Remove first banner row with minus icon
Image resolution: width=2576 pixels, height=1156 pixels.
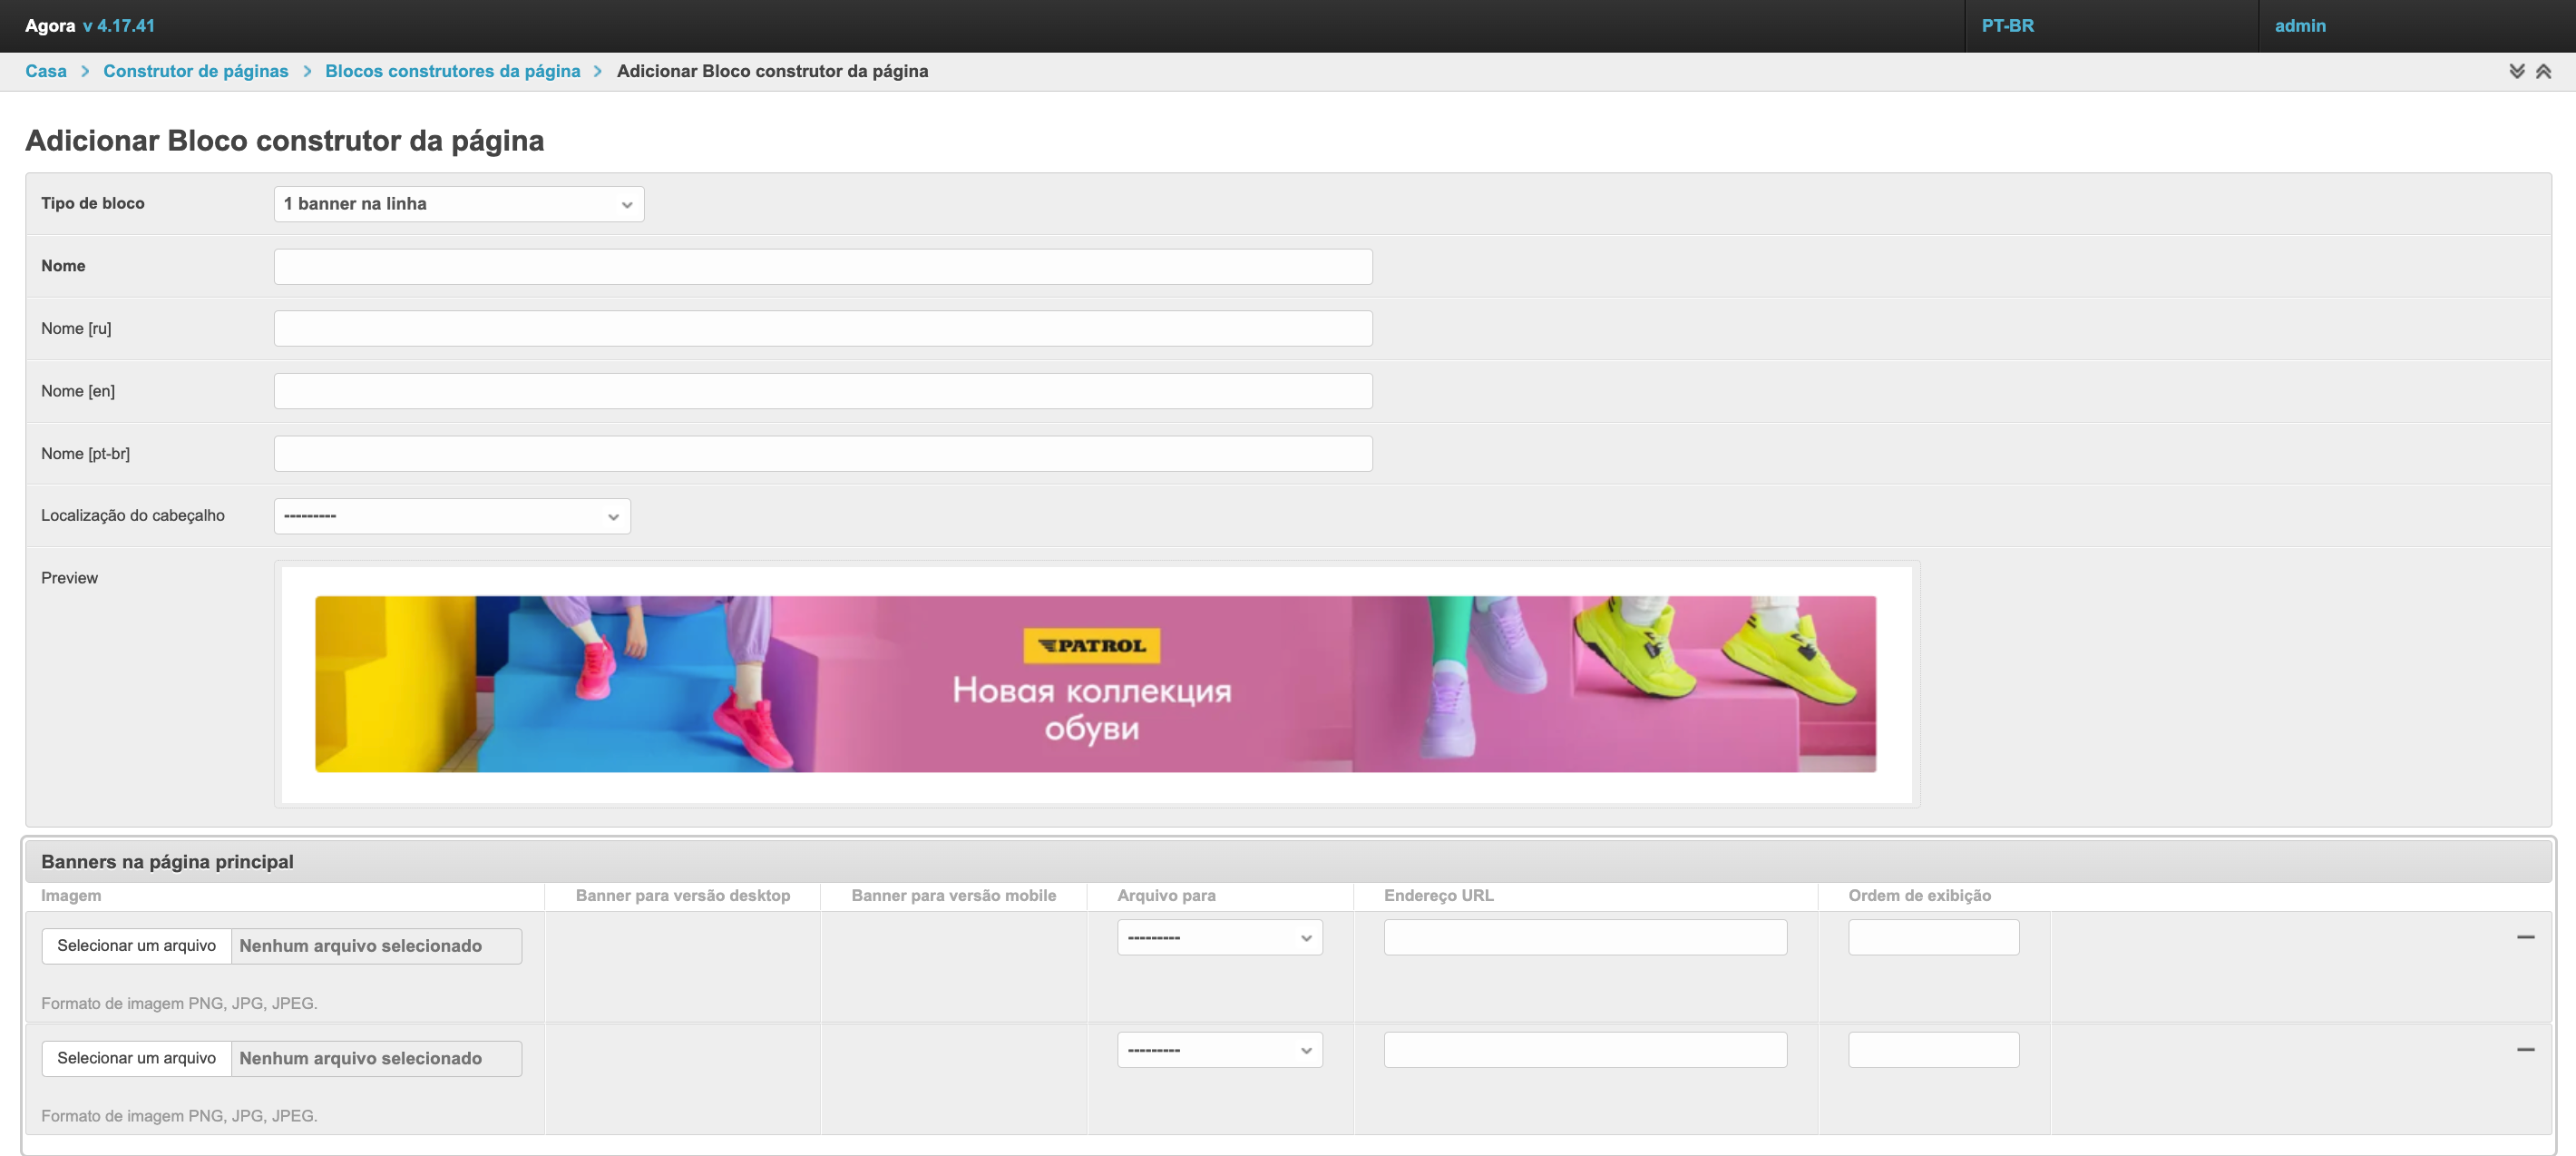[x=2525, y=937]
